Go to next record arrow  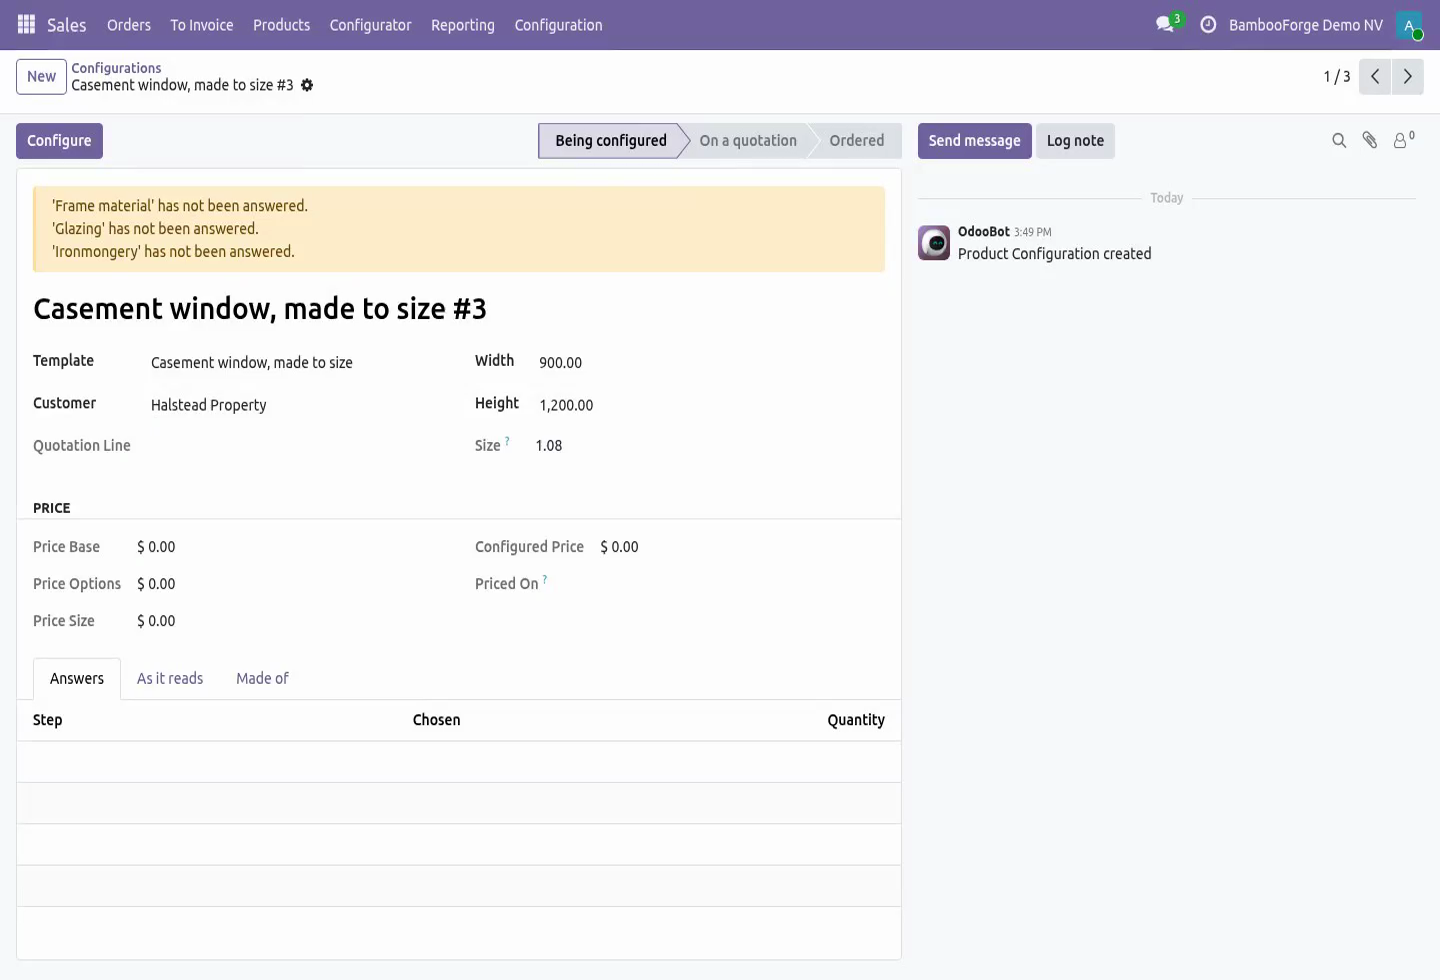[1408, 77]
